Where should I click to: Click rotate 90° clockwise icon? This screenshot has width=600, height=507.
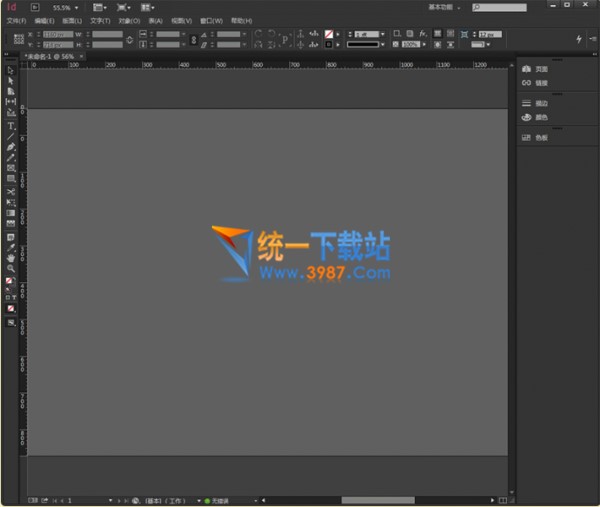coord(258,34)
